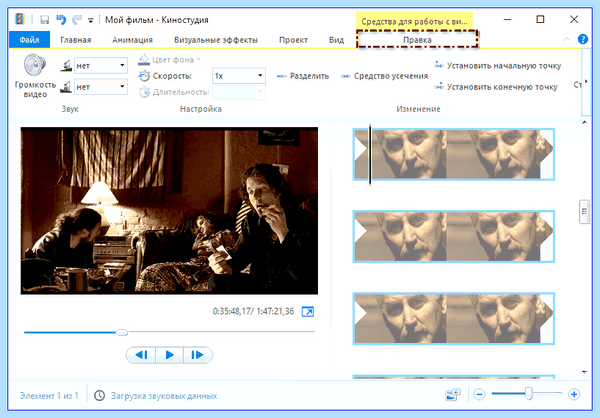Maximize the Киностудия window

[540, 19]
